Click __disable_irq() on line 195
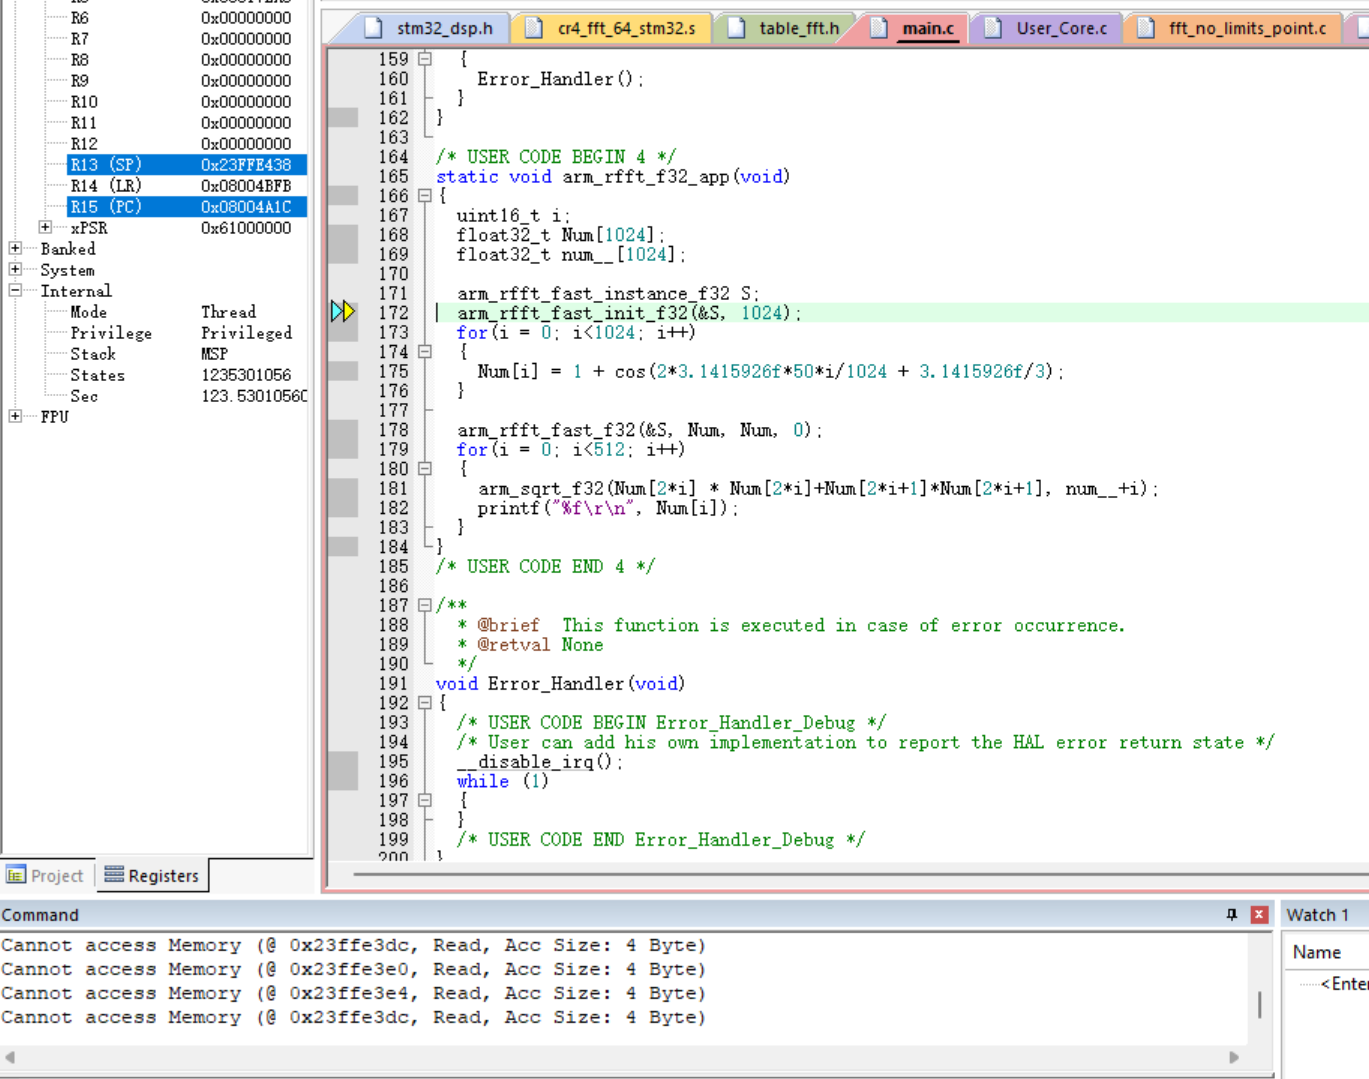 coord(540,762)
